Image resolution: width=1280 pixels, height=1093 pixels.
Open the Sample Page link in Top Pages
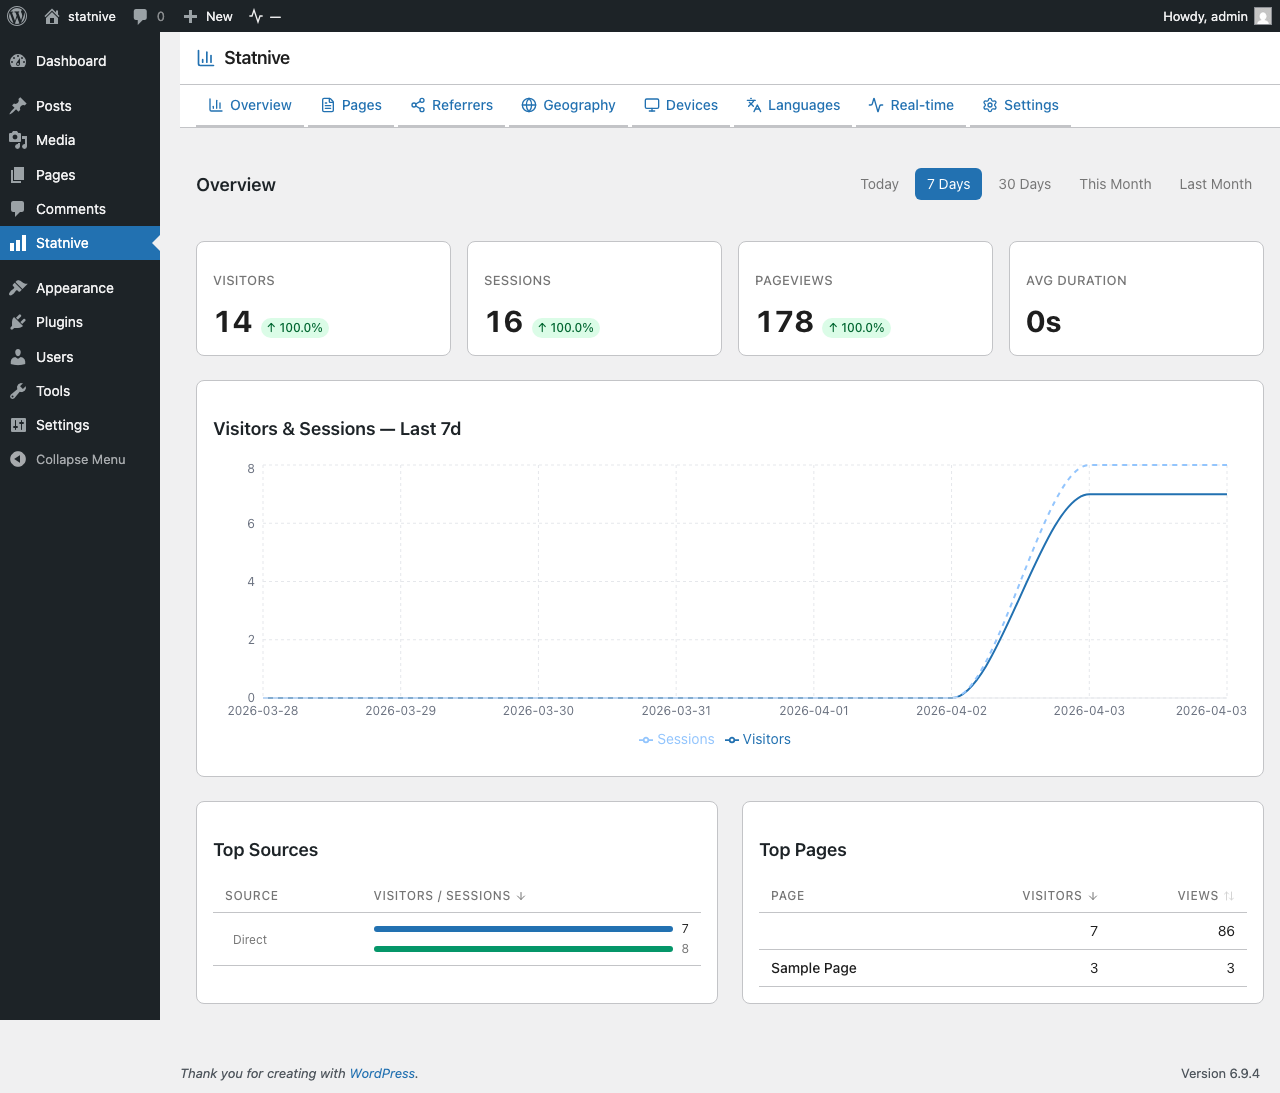click(x=813, y=968)
